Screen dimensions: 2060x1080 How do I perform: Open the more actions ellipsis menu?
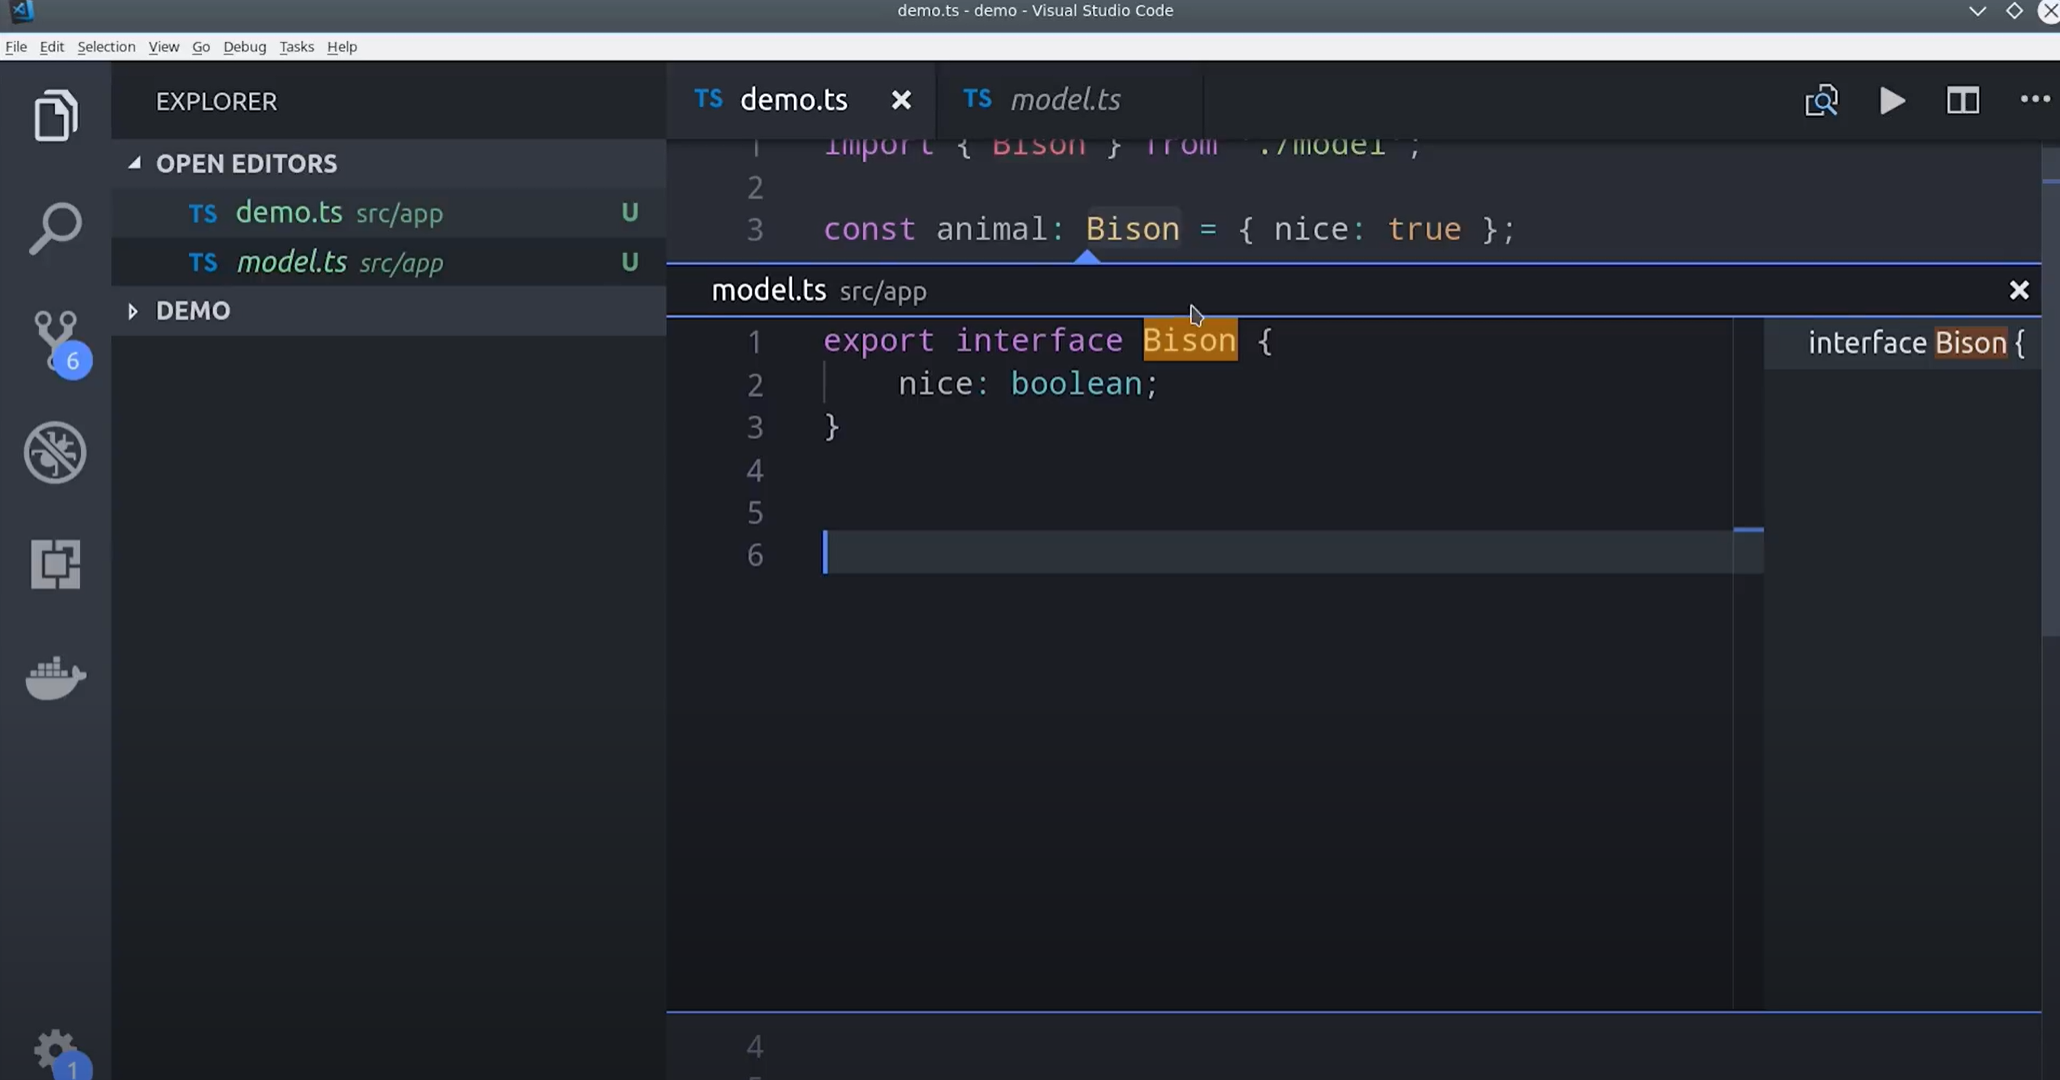pos(2034,99)
